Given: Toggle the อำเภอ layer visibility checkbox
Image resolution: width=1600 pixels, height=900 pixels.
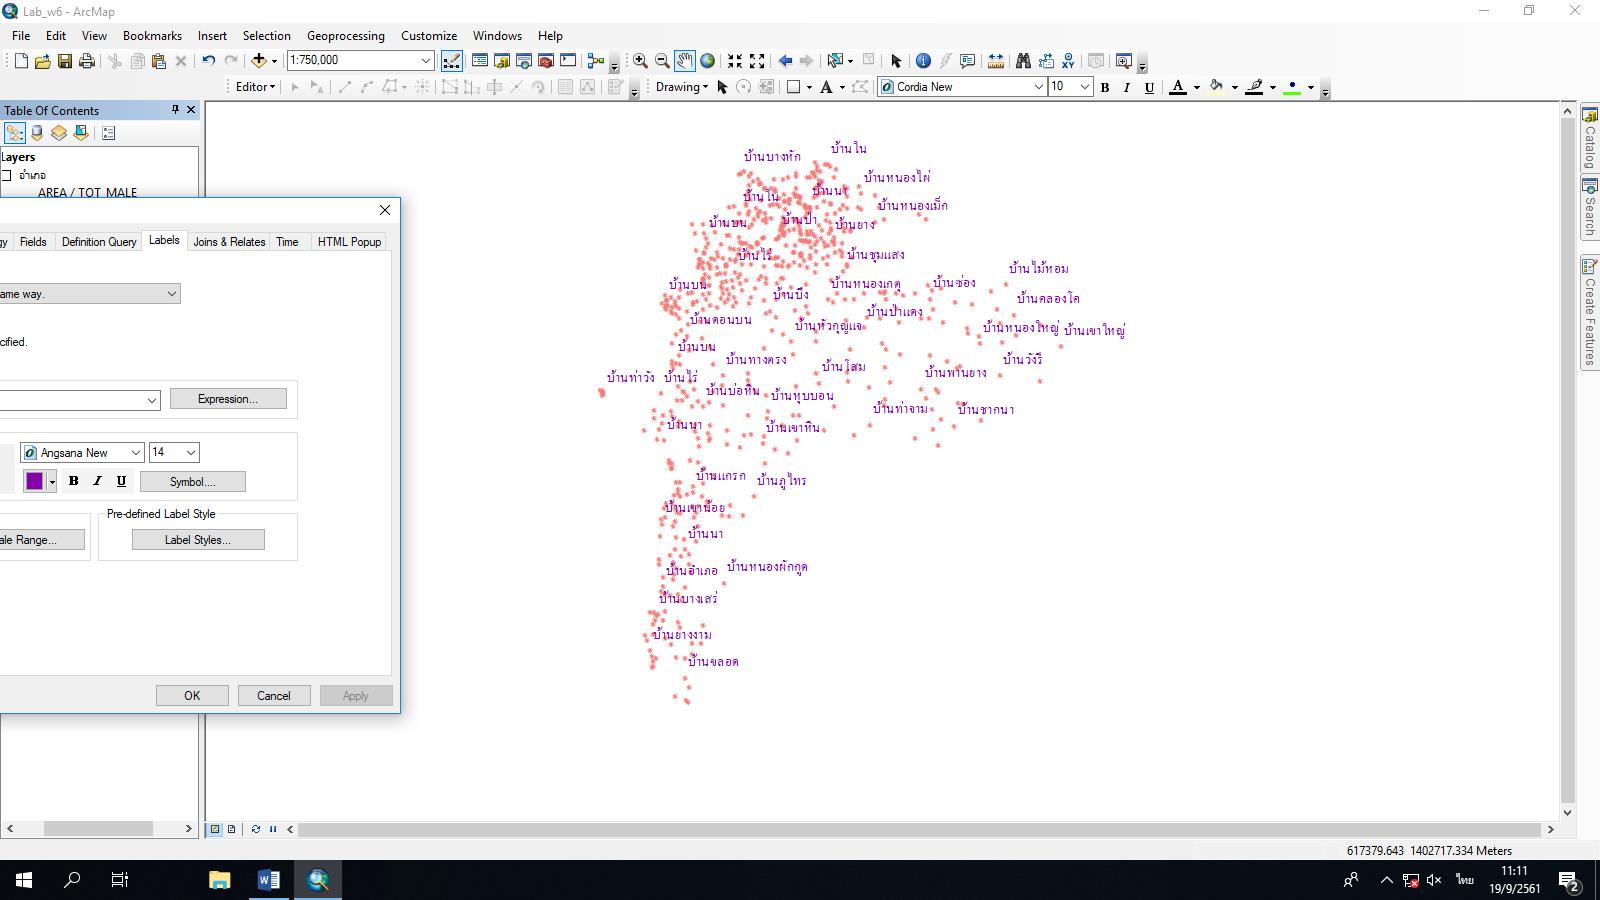Looking at the screenshot, I should point(8,174).
